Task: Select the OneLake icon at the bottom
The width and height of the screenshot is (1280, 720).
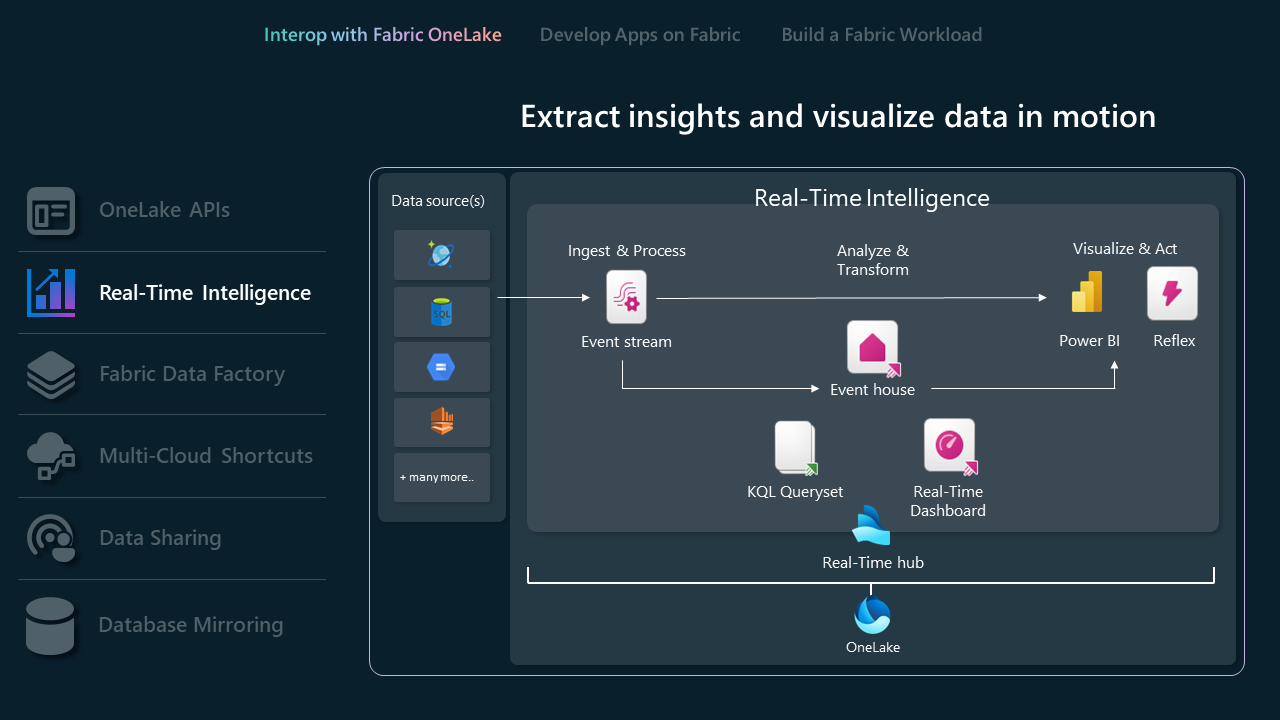Action: click(x=871, y=614)
